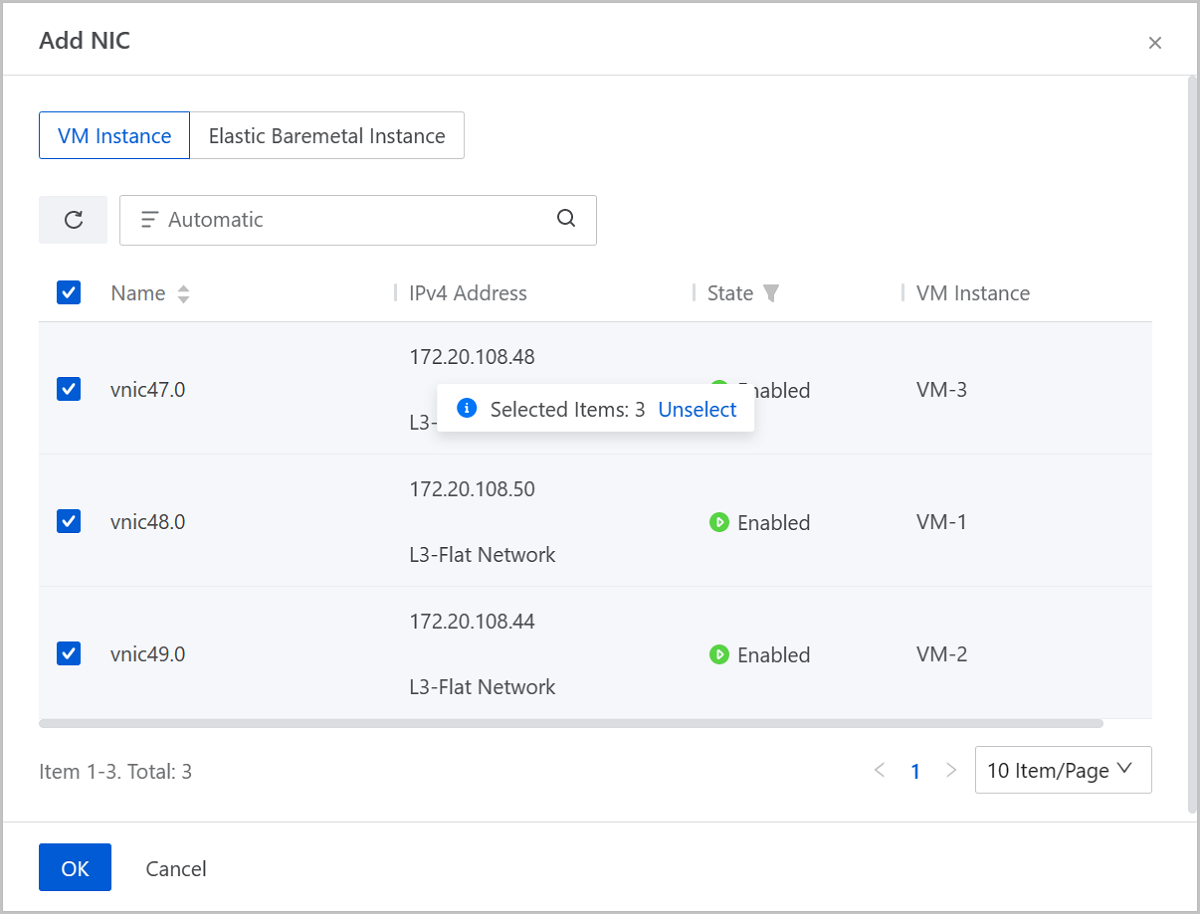
Task: Uncheck the vnic48.0 row checkbox
Action: tap(69, 521)
